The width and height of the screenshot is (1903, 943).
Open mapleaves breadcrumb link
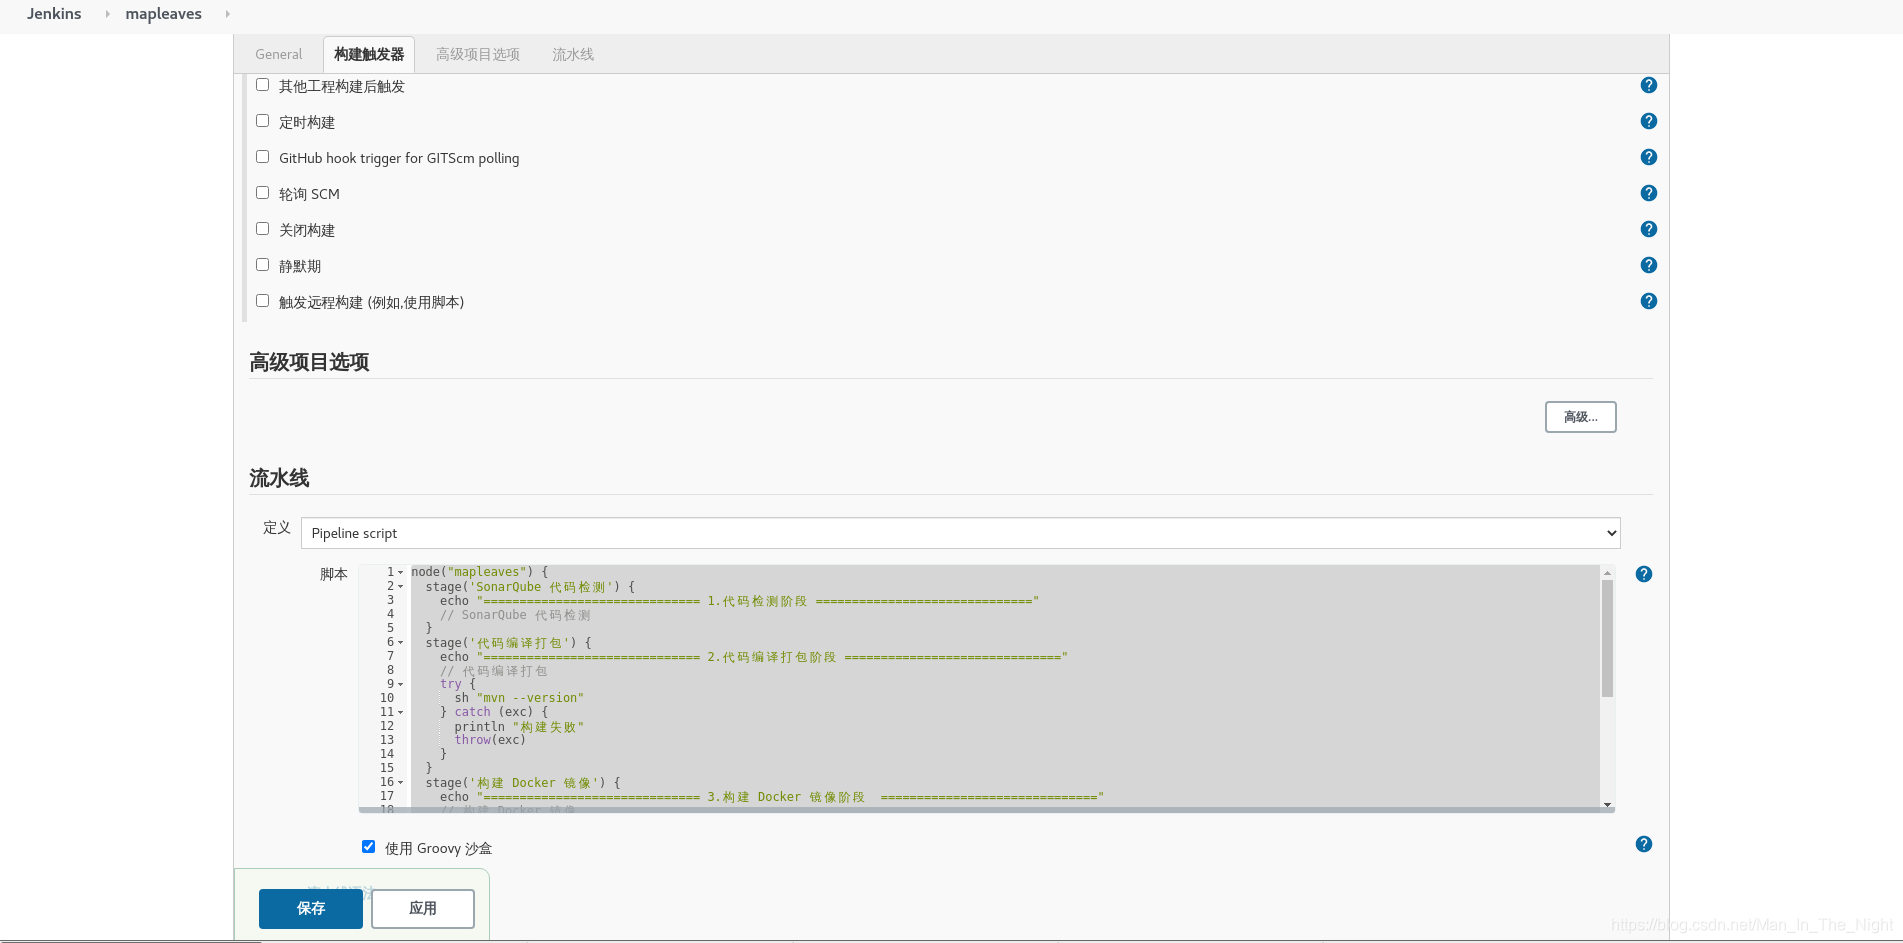pos(163,14)
